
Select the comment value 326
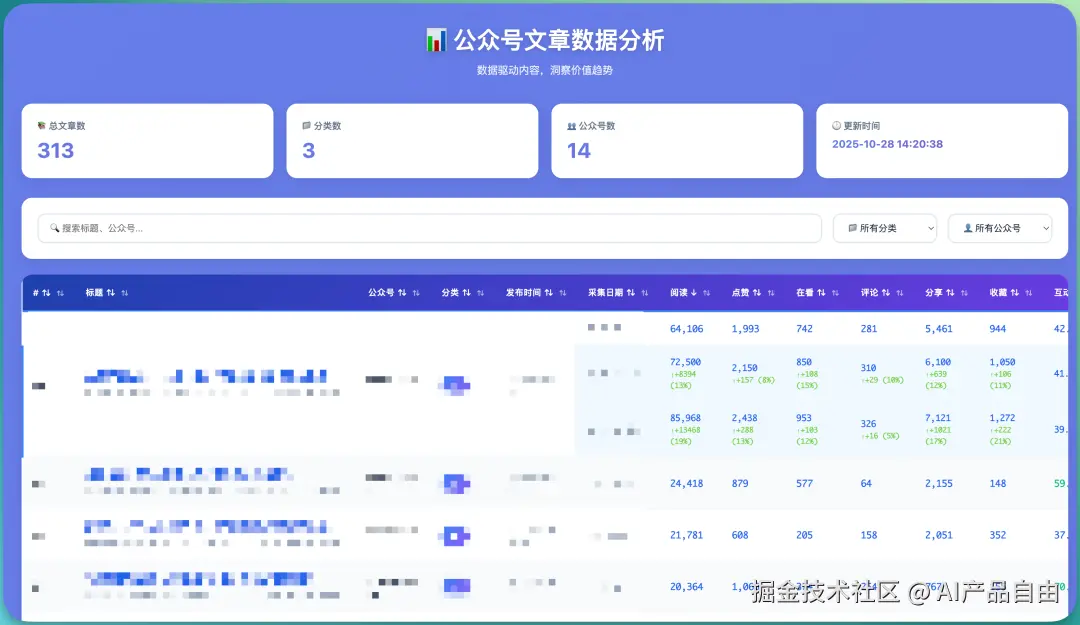tap(868, 424)
